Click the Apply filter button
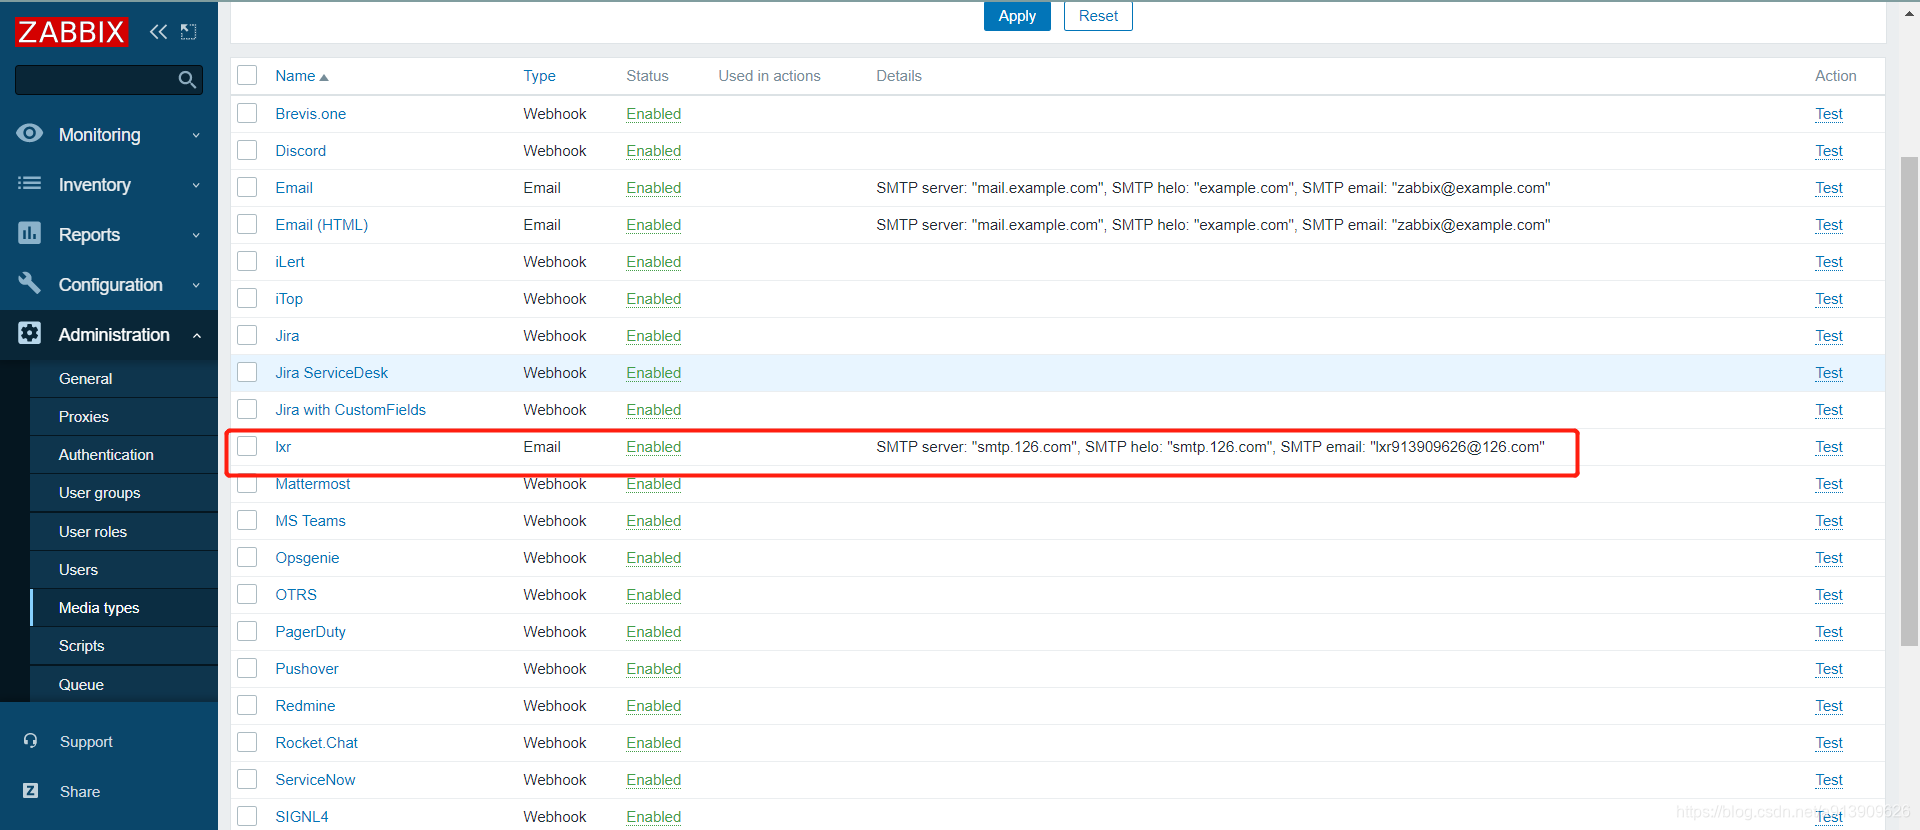 pyautogui.click(x=1017, y=16)
